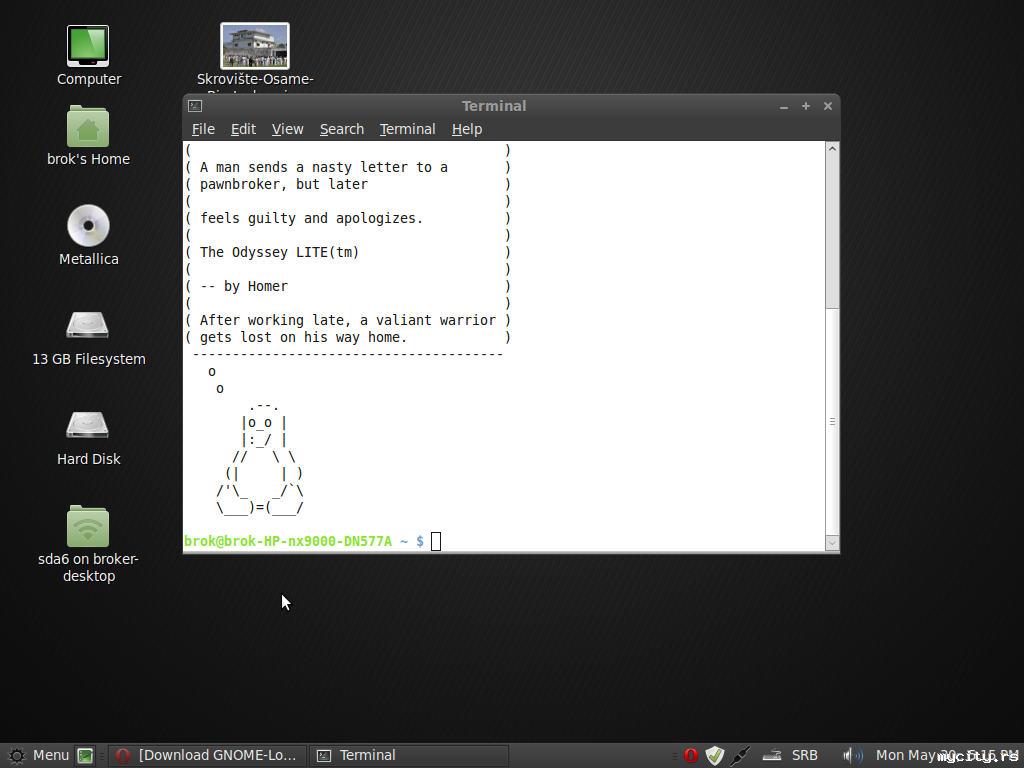Click the Opera tray icon
This screenshot has width=1024, height=768.
[x=691, y=756]
